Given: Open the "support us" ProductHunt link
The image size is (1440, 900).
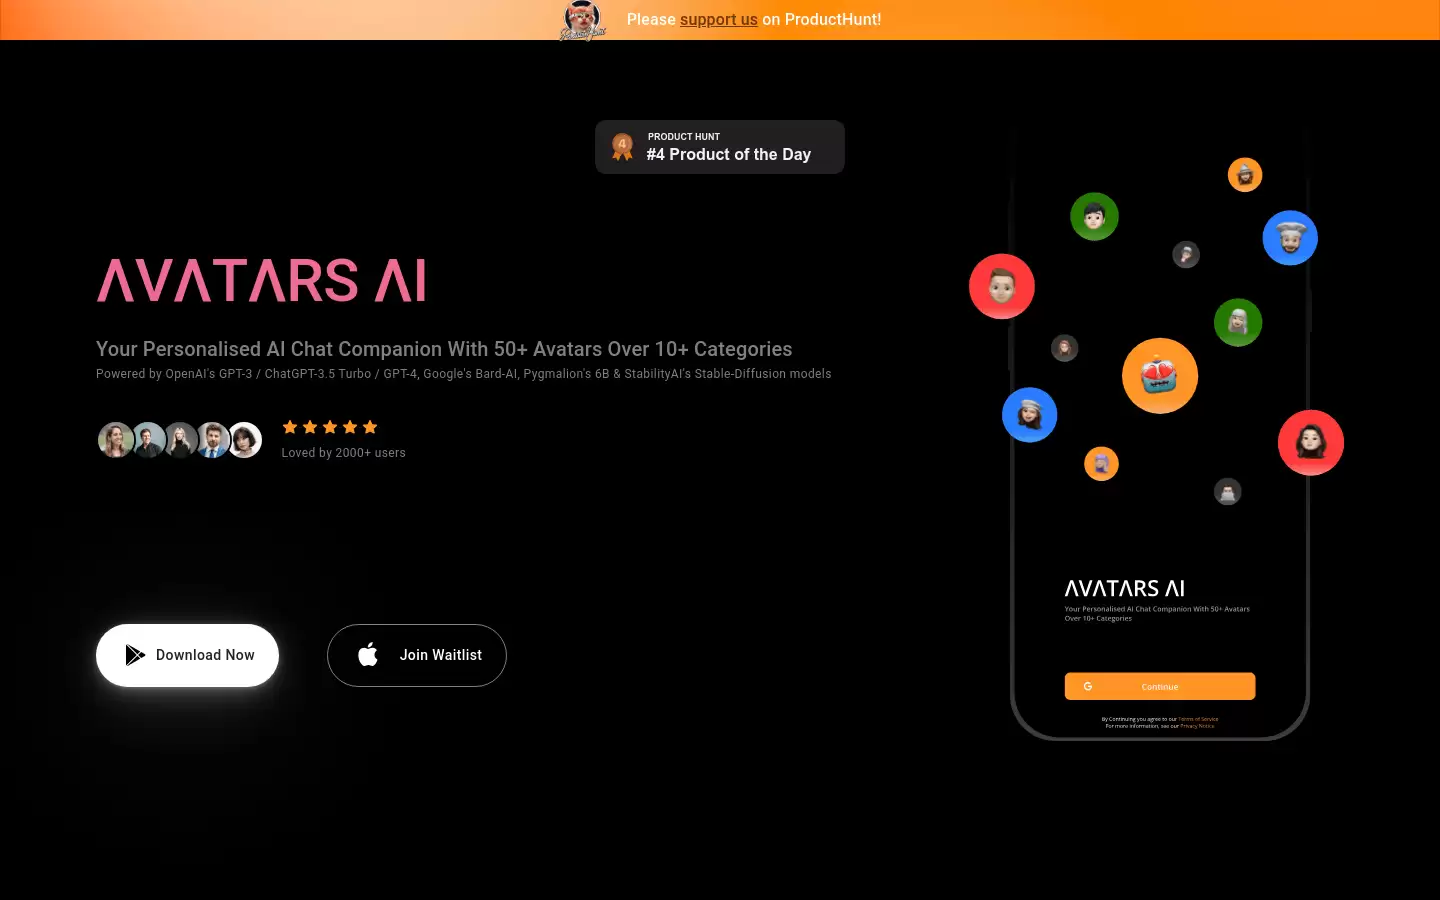Looking at the screenshot, I should coord(719,19).
